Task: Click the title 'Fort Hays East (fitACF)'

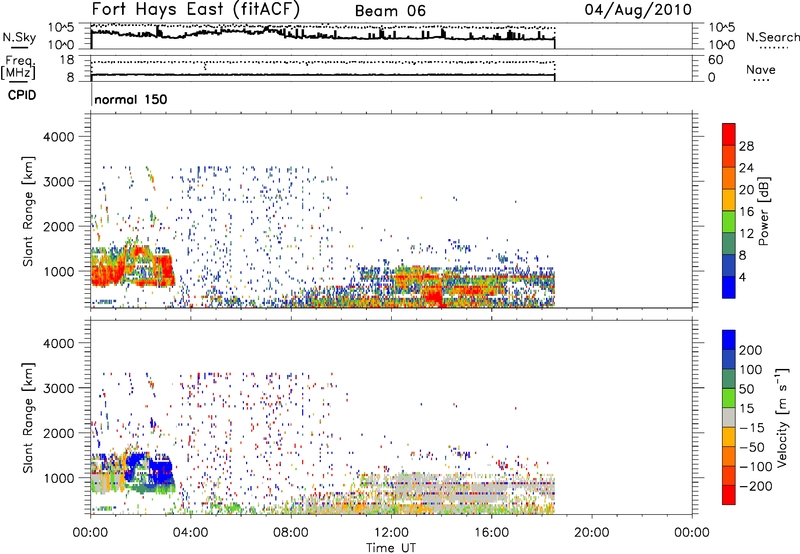Action: coord(196,10)
